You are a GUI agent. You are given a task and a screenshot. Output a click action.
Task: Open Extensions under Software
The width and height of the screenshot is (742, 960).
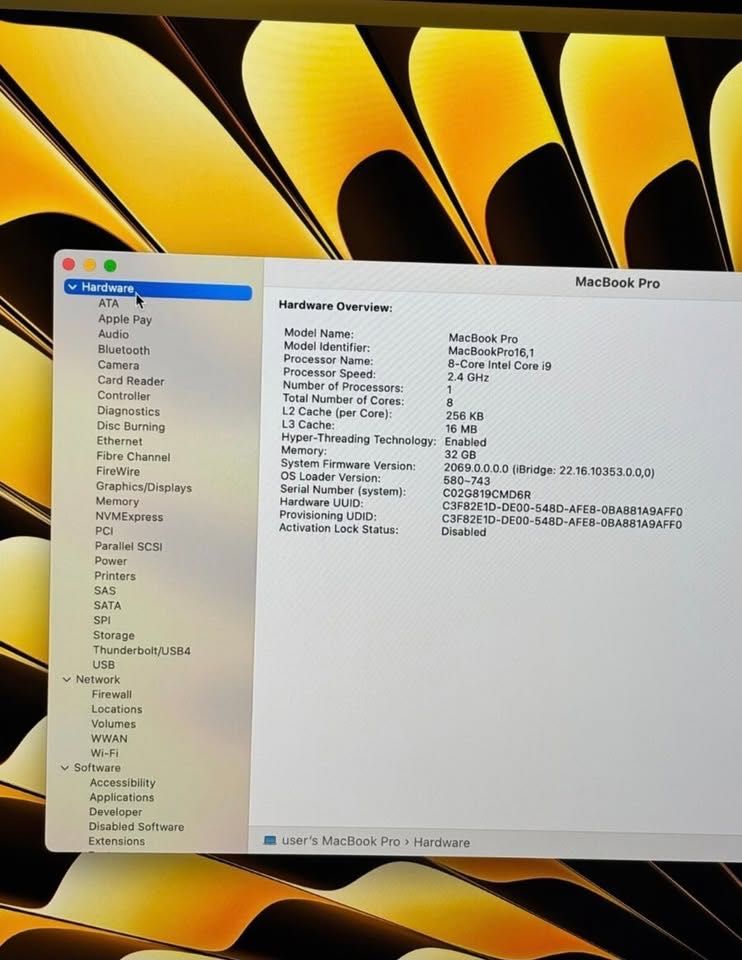click(116, 841)
